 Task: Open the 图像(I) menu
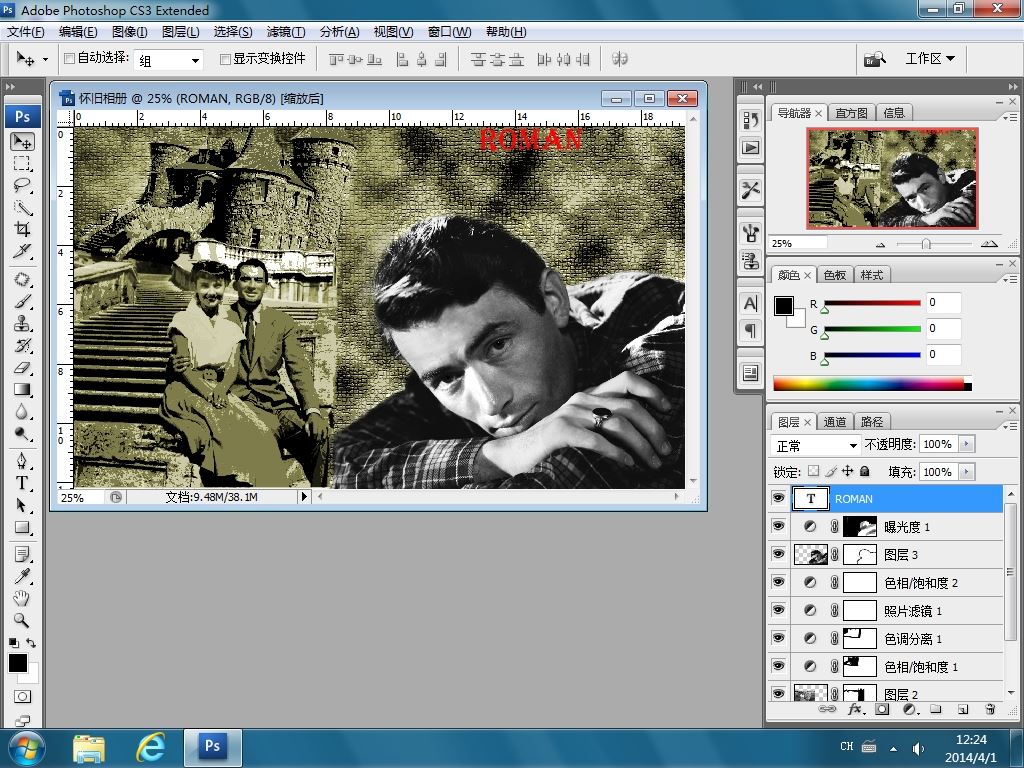[129, 32]
